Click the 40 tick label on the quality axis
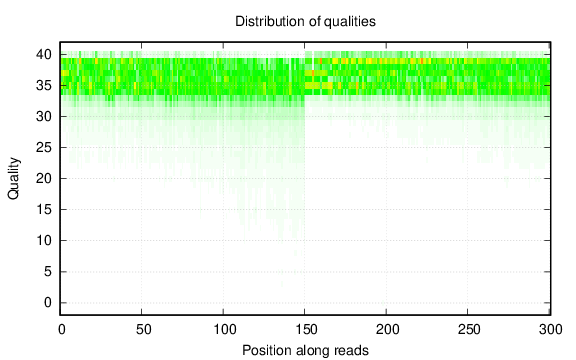Image resolution: width=576 pixels, height=360 pixels. click(44, 55)
